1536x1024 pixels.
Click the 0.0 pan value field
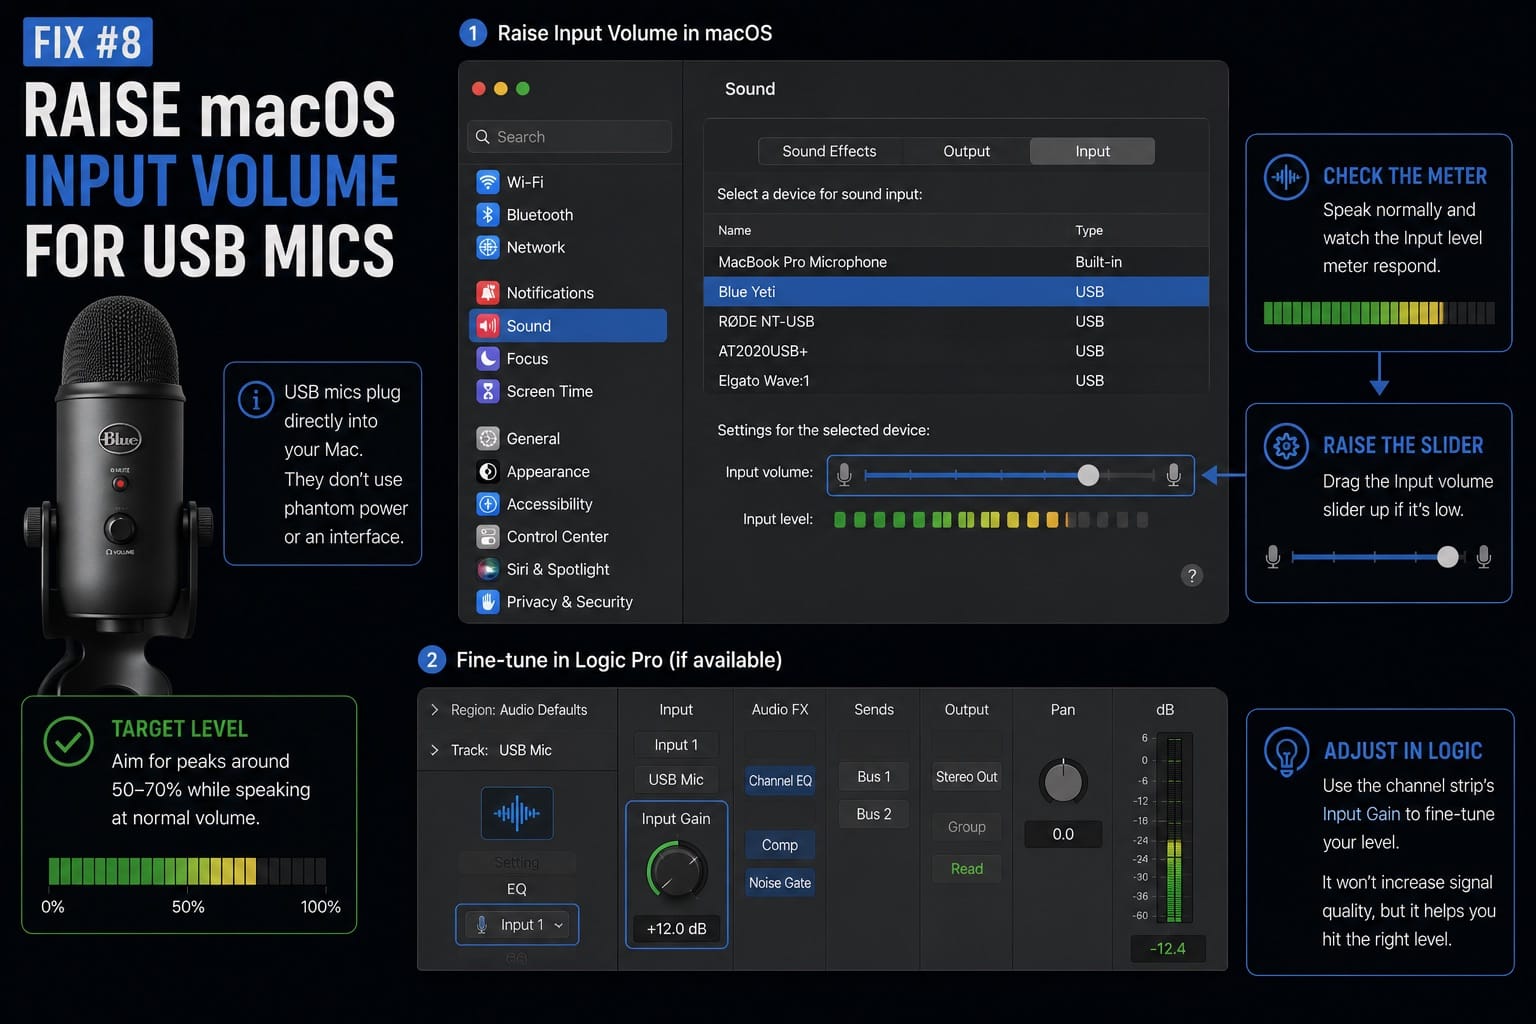click(1063, 834)
